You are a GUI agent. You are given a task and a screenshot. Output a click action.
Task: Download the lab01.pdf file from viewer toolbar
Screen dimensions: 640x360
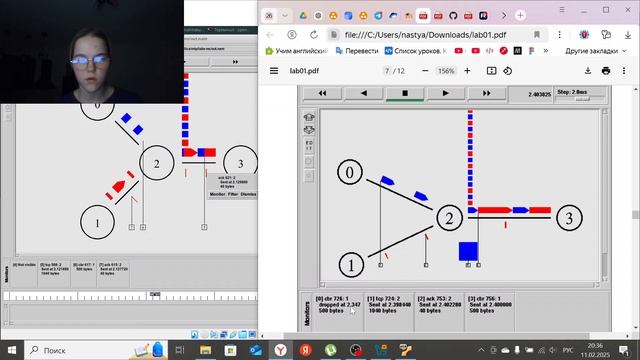(x=588, y=71)
